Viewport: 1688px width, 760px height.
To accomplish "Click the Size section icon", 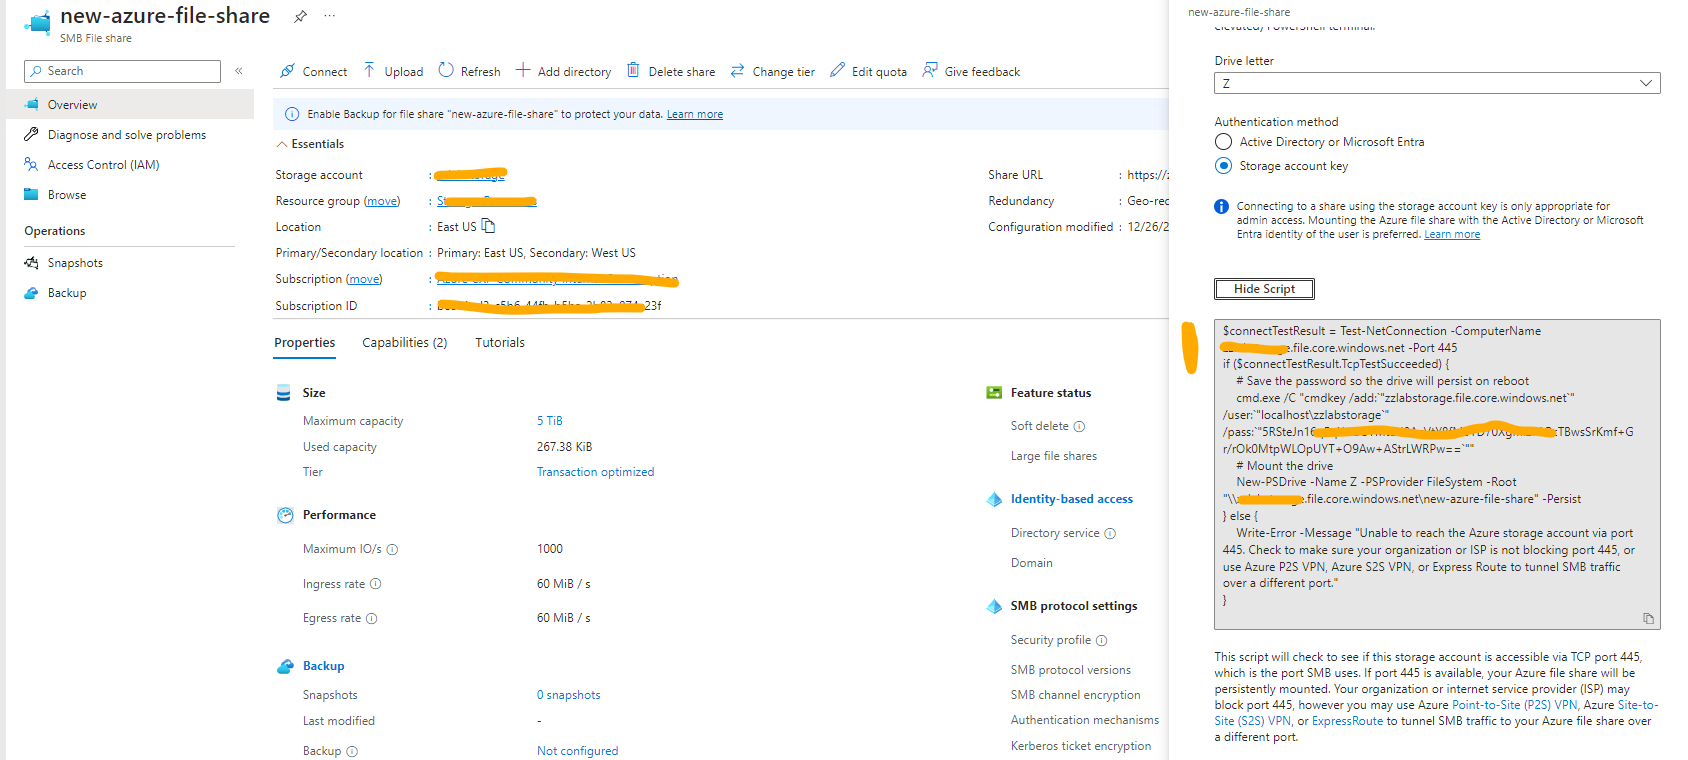I will [284, 393].
